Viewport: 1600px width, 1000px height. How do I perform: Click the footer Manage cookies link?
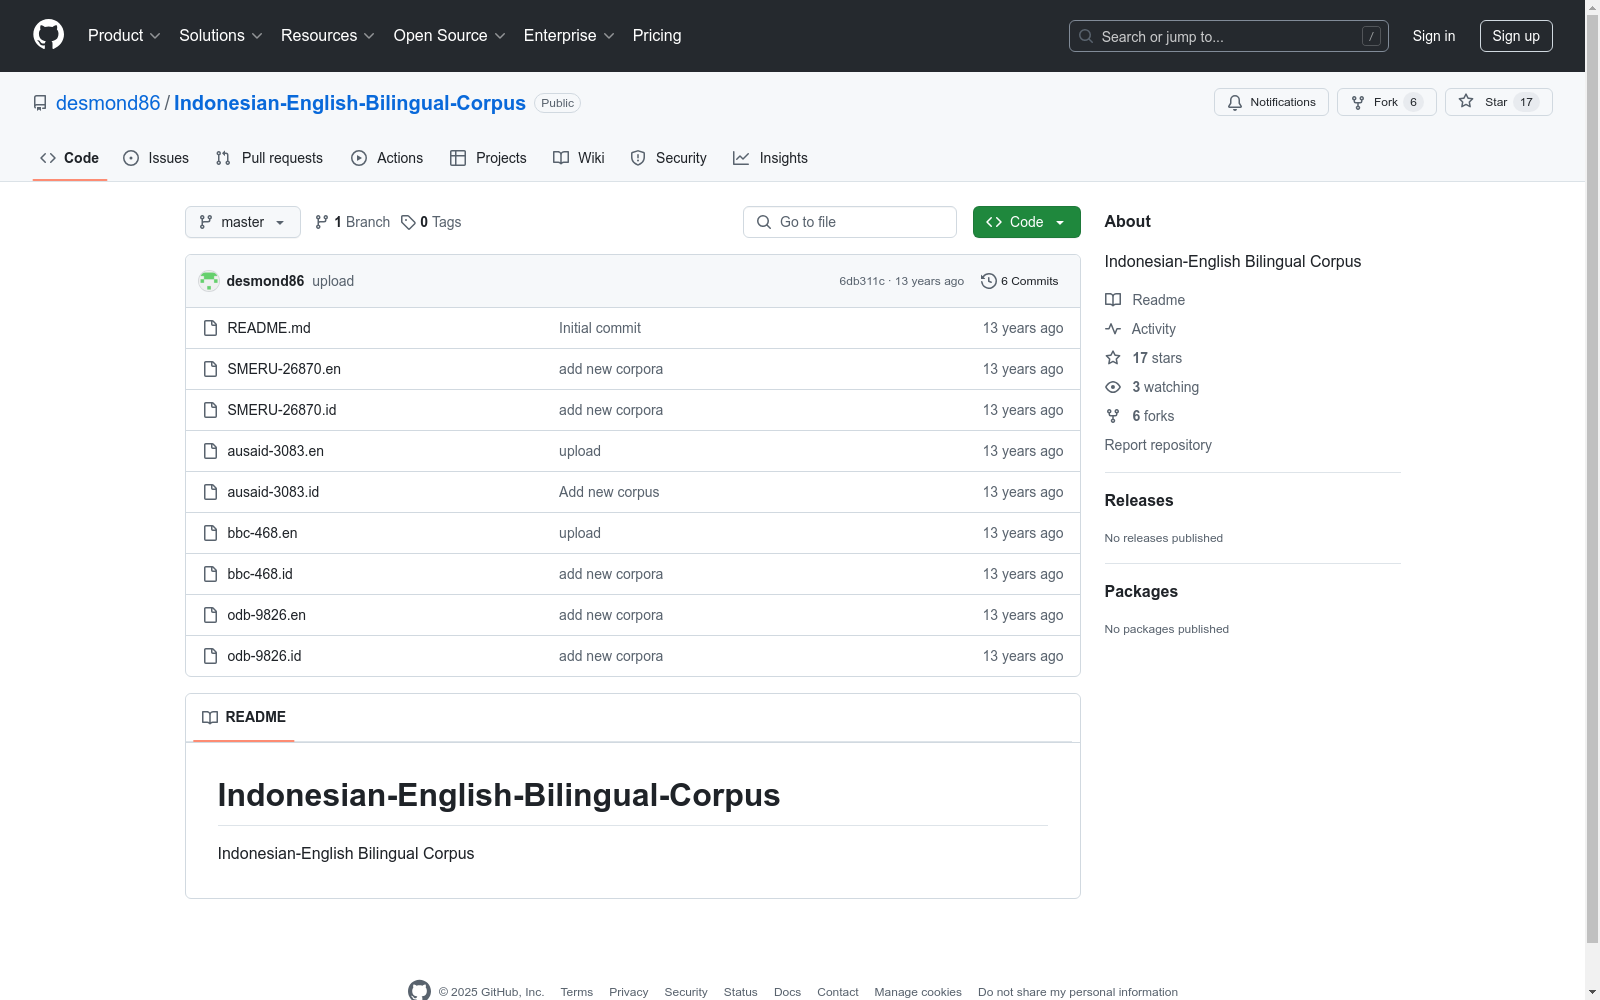pos(918,992)
